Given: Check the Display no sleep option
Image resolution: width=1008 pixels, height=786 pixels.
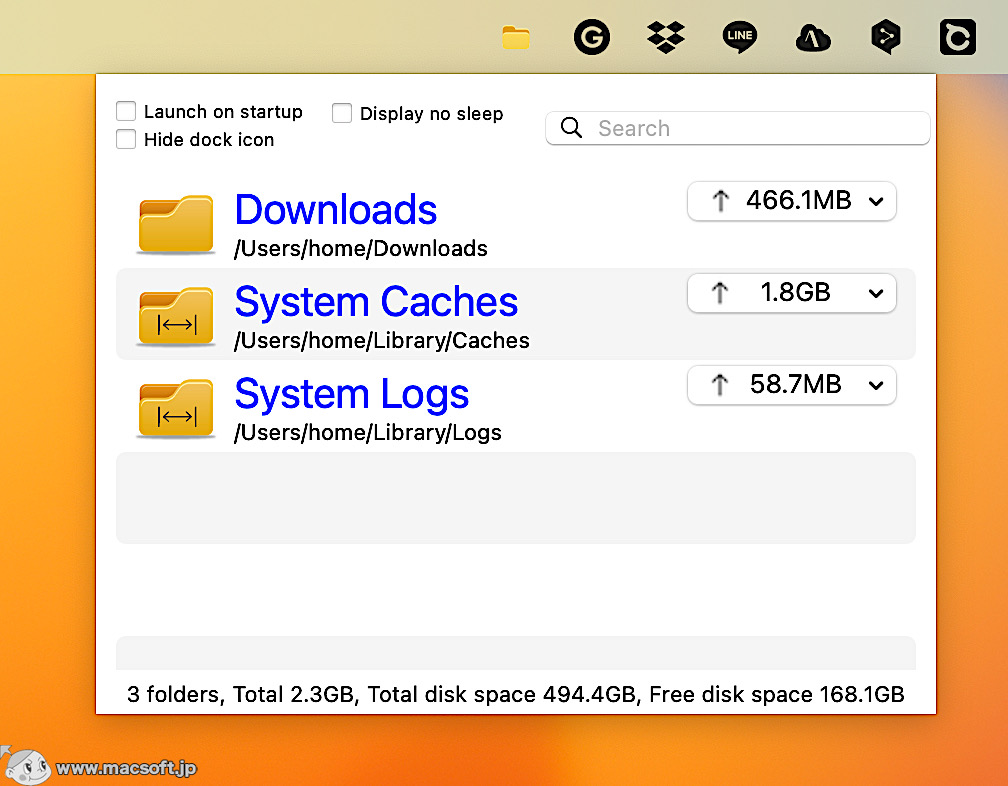Looking at the screenshot, I should 342,113.
